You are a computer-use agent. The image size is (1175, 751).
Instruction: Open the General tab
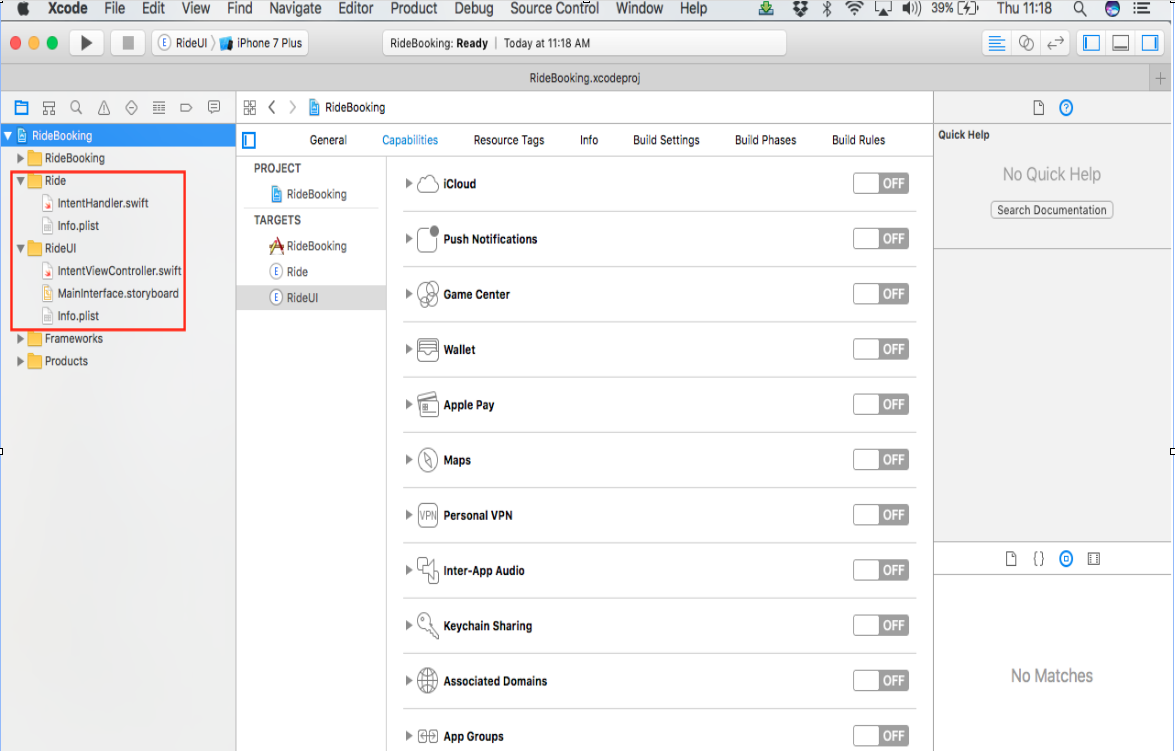coord(328,140)
